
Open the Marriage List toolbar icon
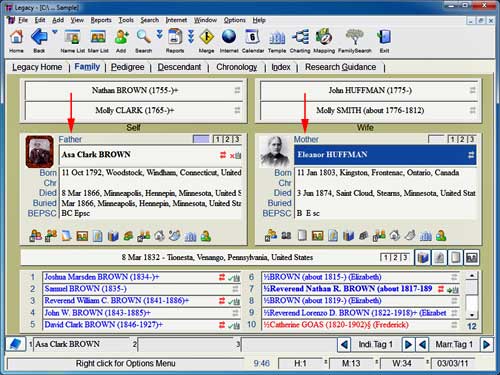(98, 37)
